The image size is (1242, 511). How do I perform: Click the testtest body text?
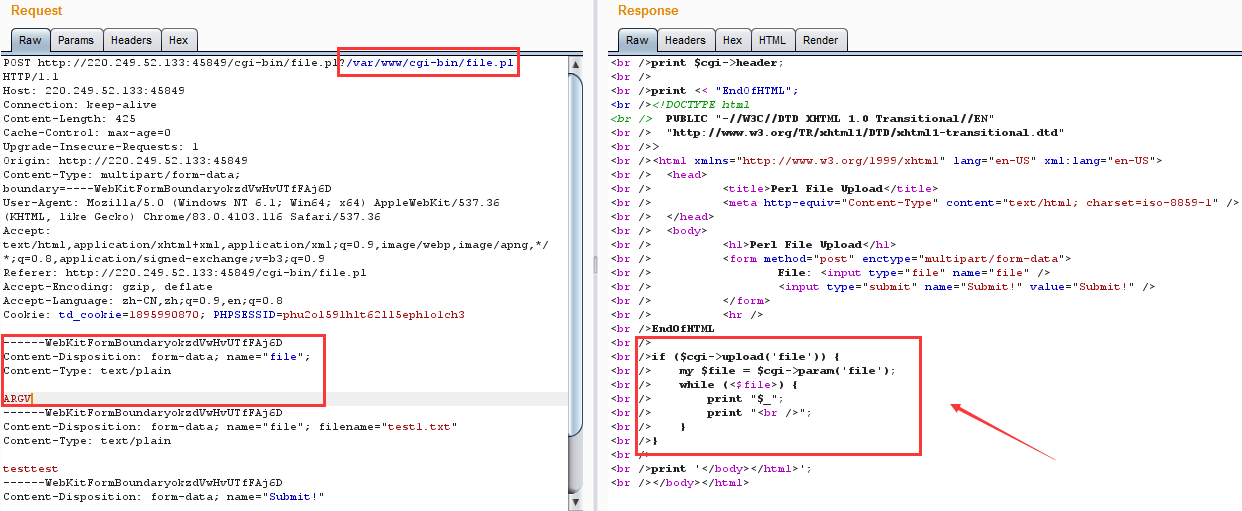(x=30, y=469)
